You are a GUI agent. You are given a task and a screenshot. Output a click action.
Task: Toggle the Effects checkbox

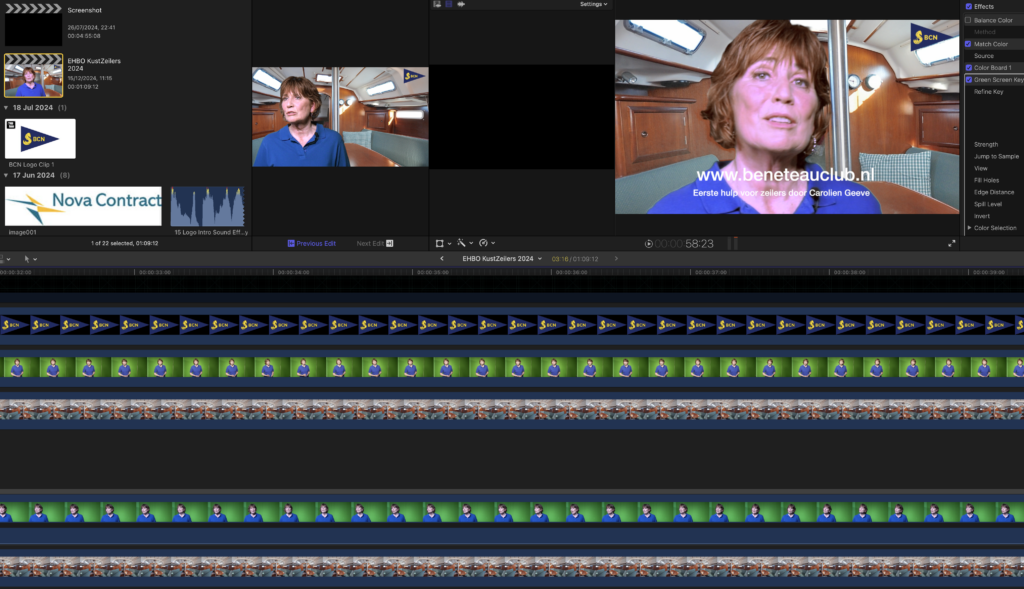point(968,6)
